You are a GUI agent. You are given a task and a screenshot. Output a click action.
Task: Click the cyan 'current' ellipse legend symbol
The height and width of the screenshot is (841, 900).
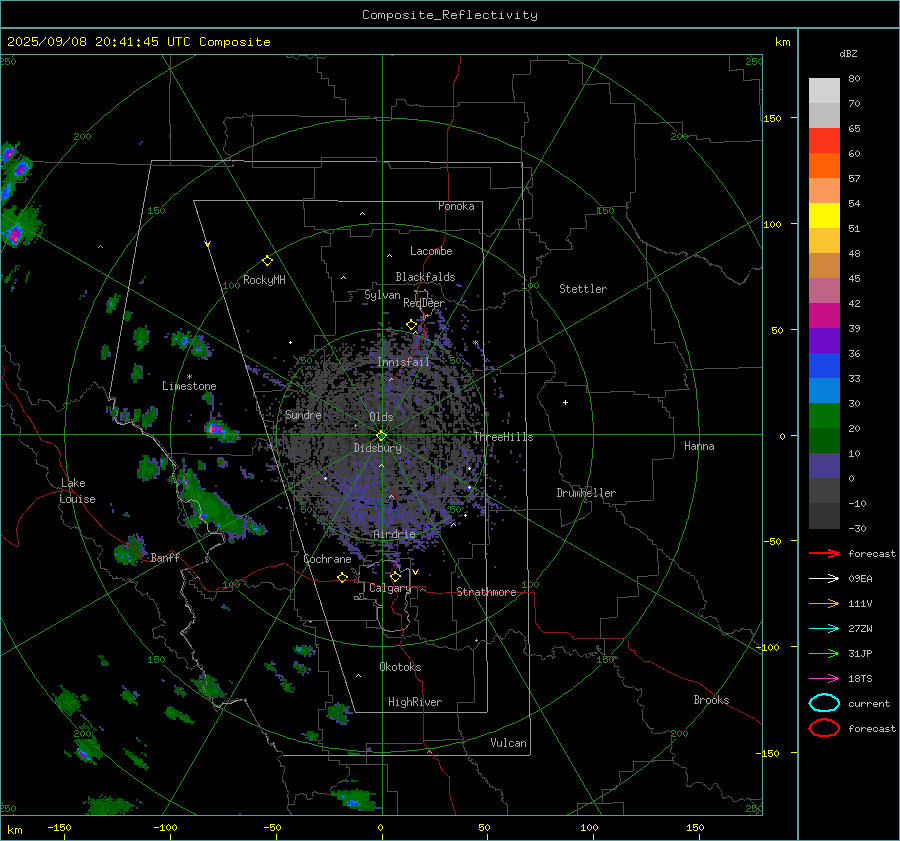[x=824, y=703]
